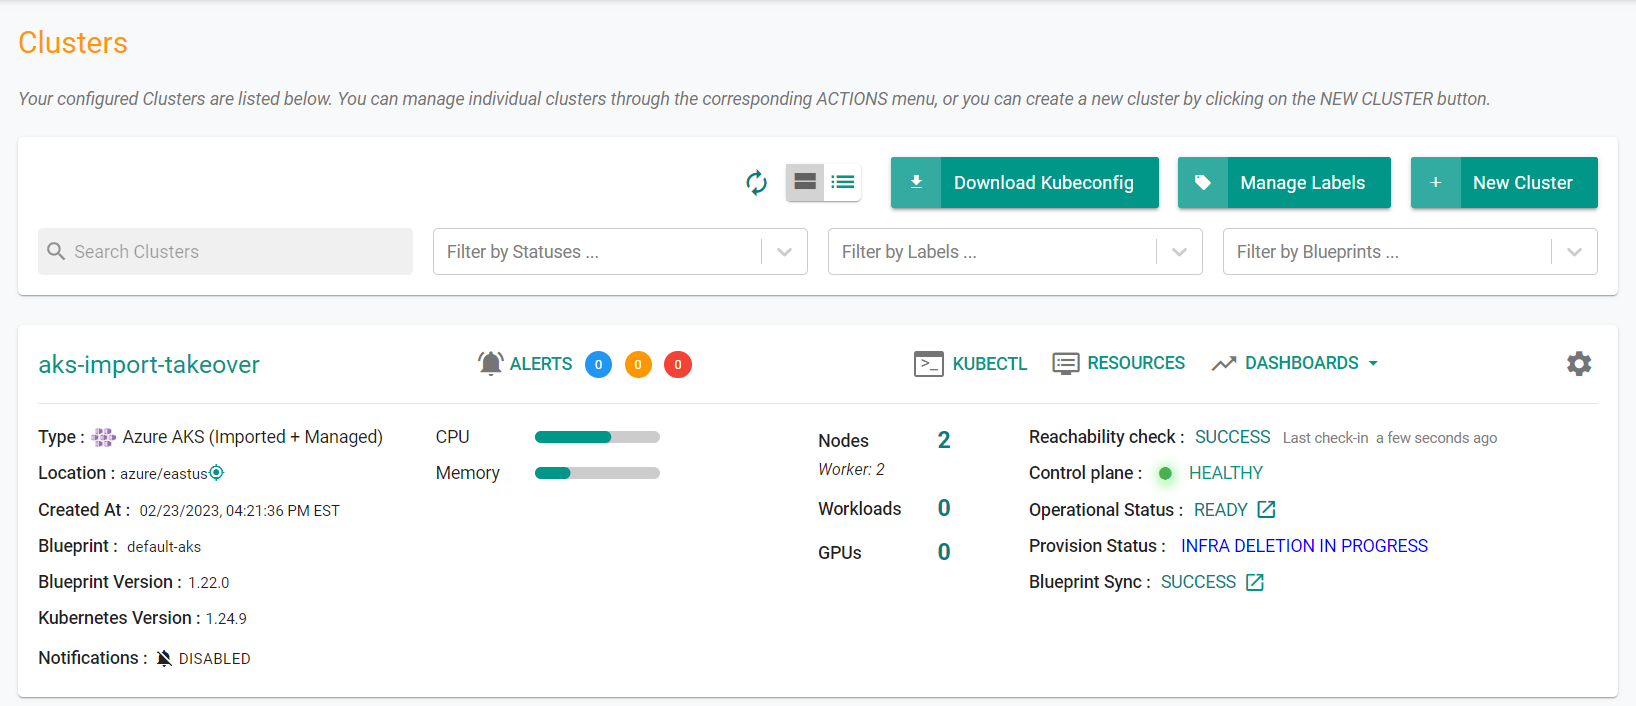This screenshot has height=706, width=1636.
Task: Click the Download Kubeconfig button
Action: (x=1025, y=182)
